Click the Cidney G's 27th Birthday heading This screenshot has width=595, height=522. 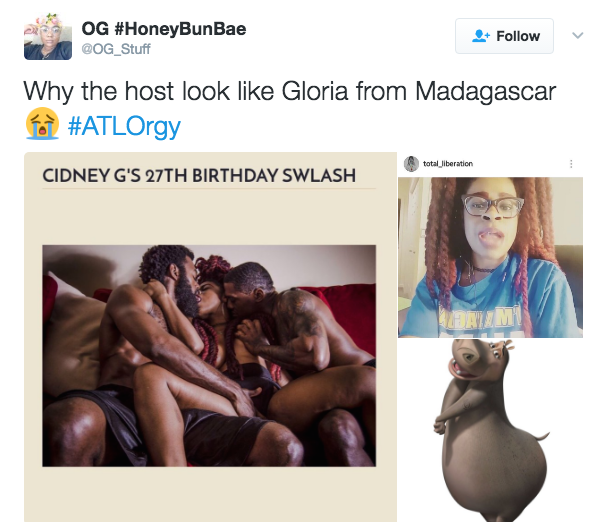199,176
